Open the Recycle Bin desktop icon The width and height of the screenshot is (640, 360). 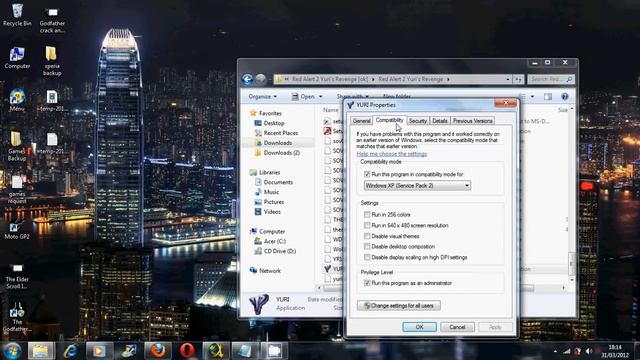[x=17, y=15]
